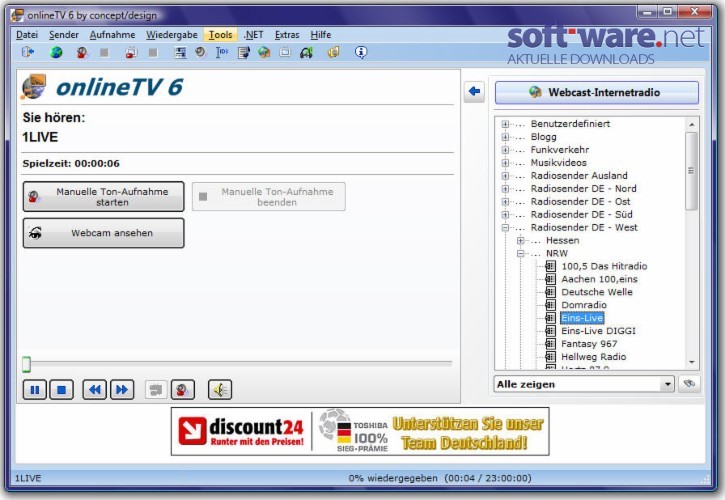
Task: Expand the Benutzerdefiniert tree node
Action: click(505, 124)
